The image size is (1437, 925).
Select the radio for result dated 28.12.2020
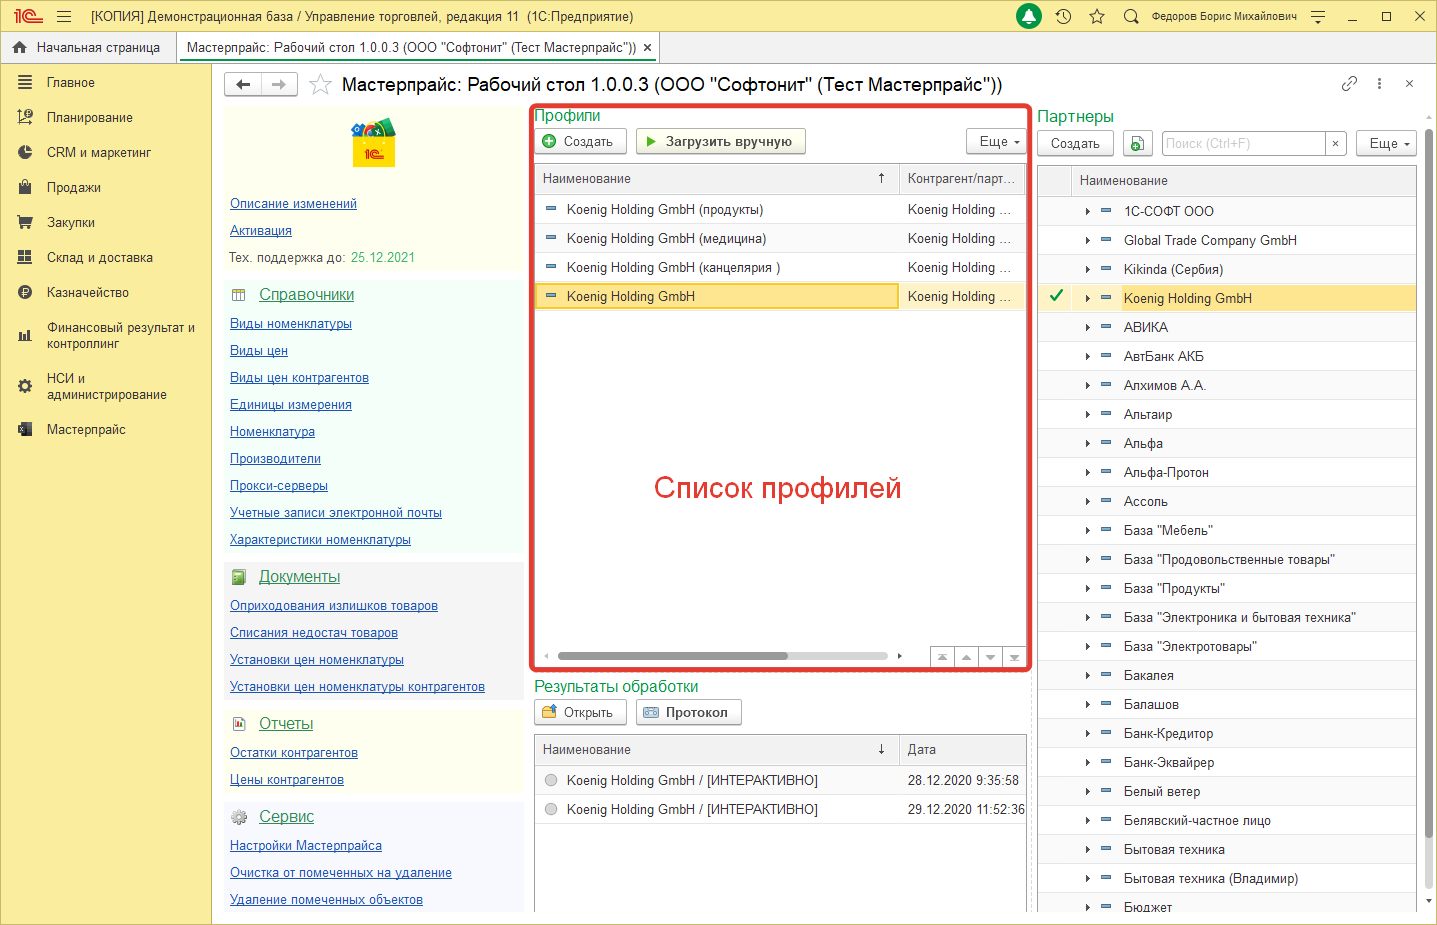tap(551, 782)
